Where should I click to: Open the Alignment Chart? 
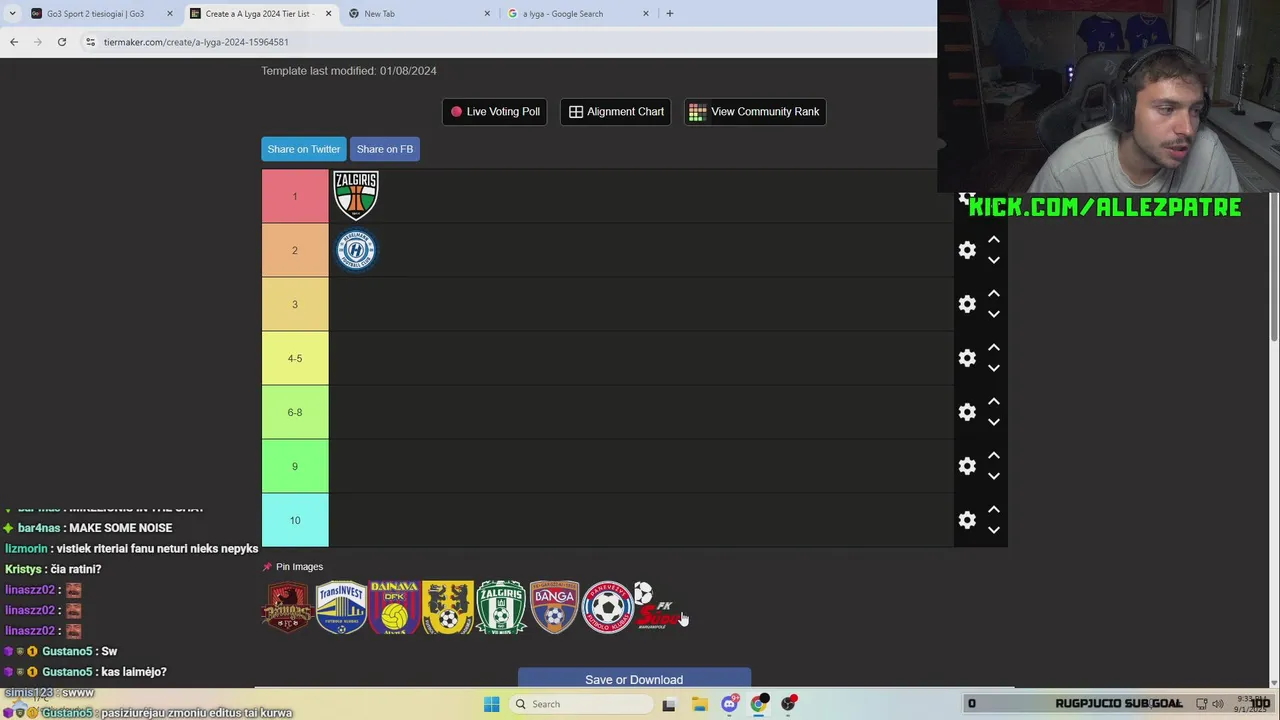[616, 112]
